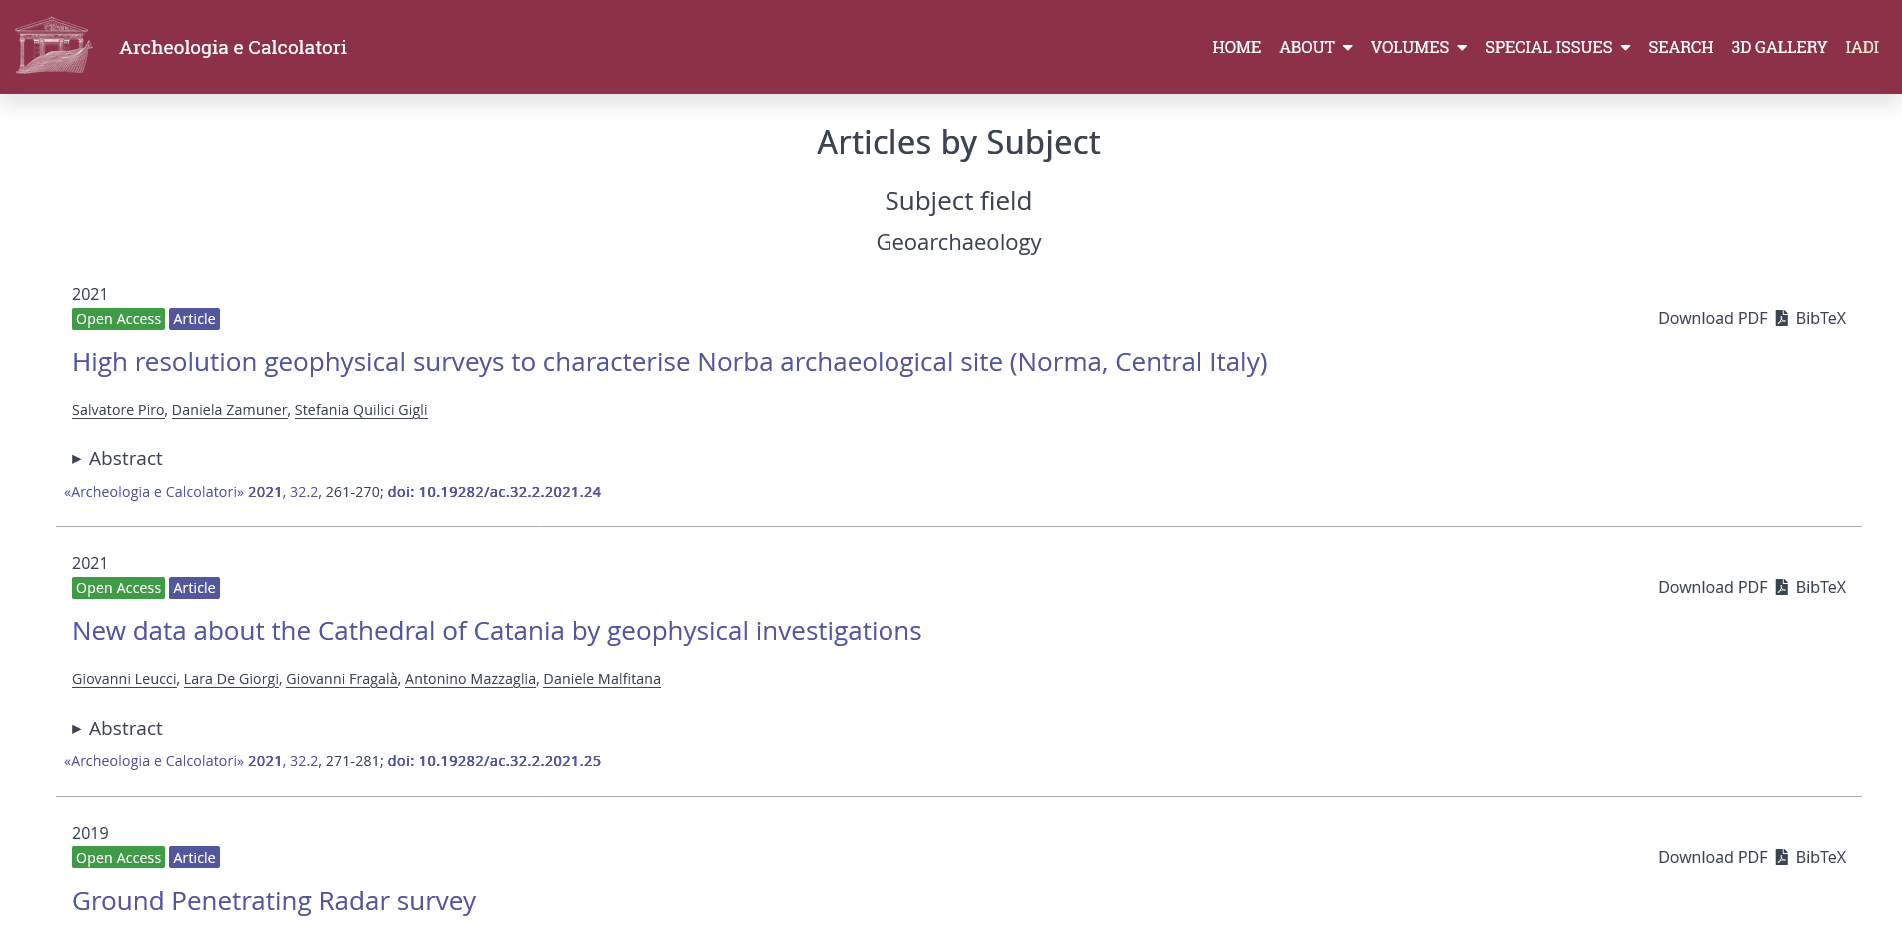Click PDF file icon for Ground Penetrating Radar article

tap(1781, 857)
